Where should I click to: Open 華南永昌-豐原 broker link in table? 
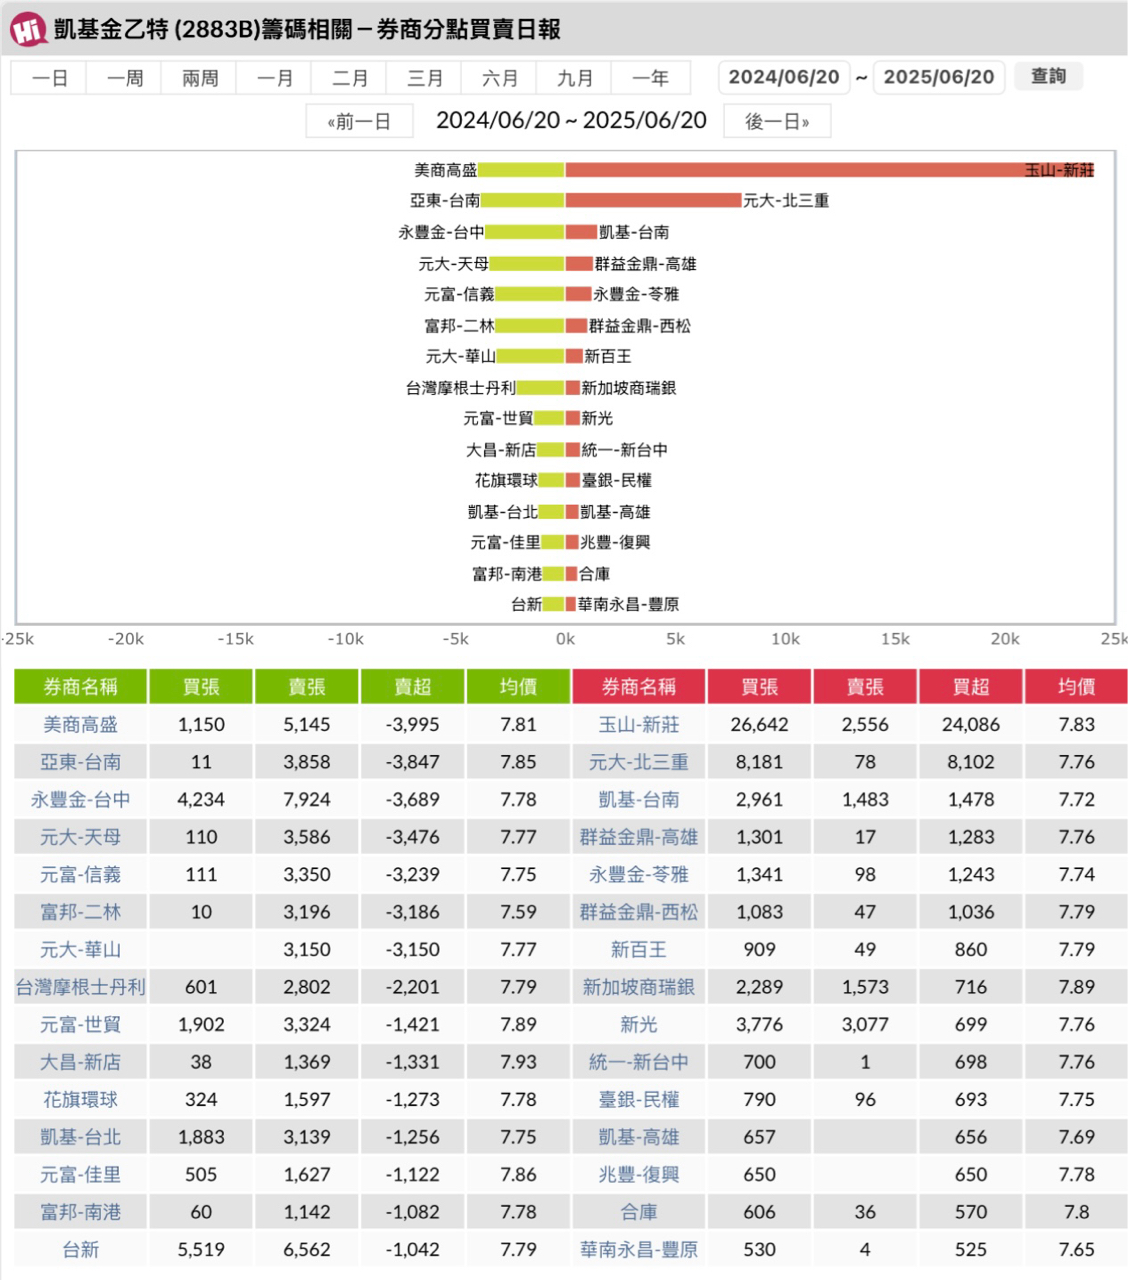638,1250
